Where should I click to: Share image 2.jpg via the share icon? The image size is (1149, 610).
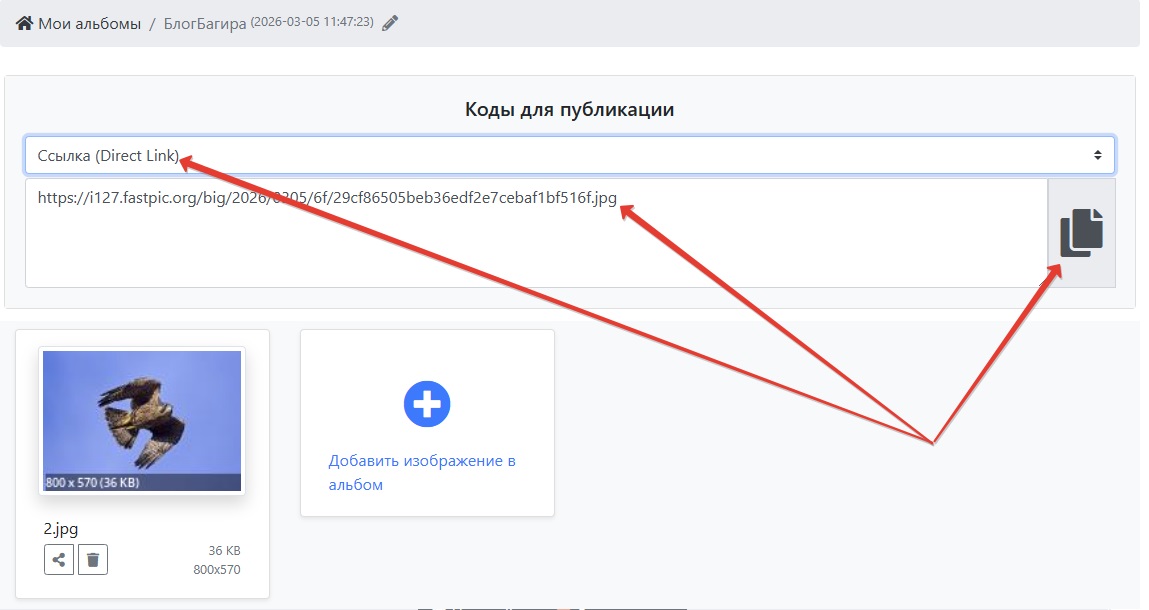tap(58, 559)
